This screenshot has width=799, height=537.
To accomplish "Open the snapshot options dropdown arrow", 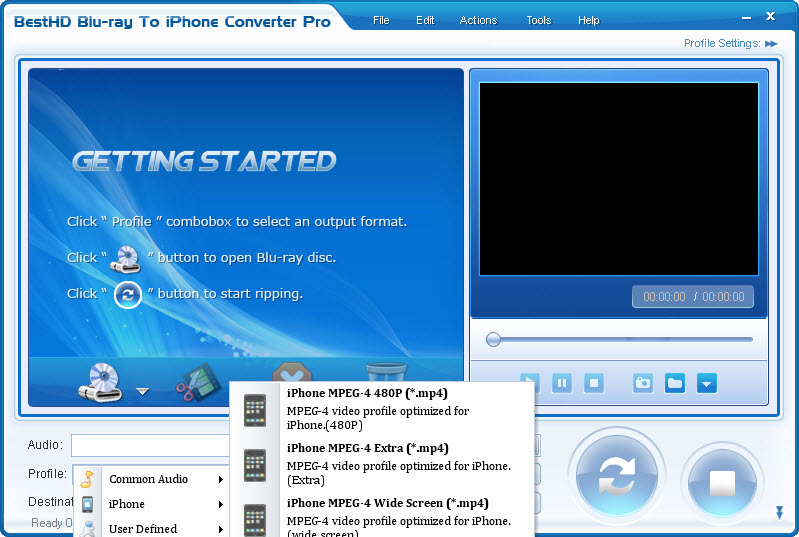I will pos(707,383).
